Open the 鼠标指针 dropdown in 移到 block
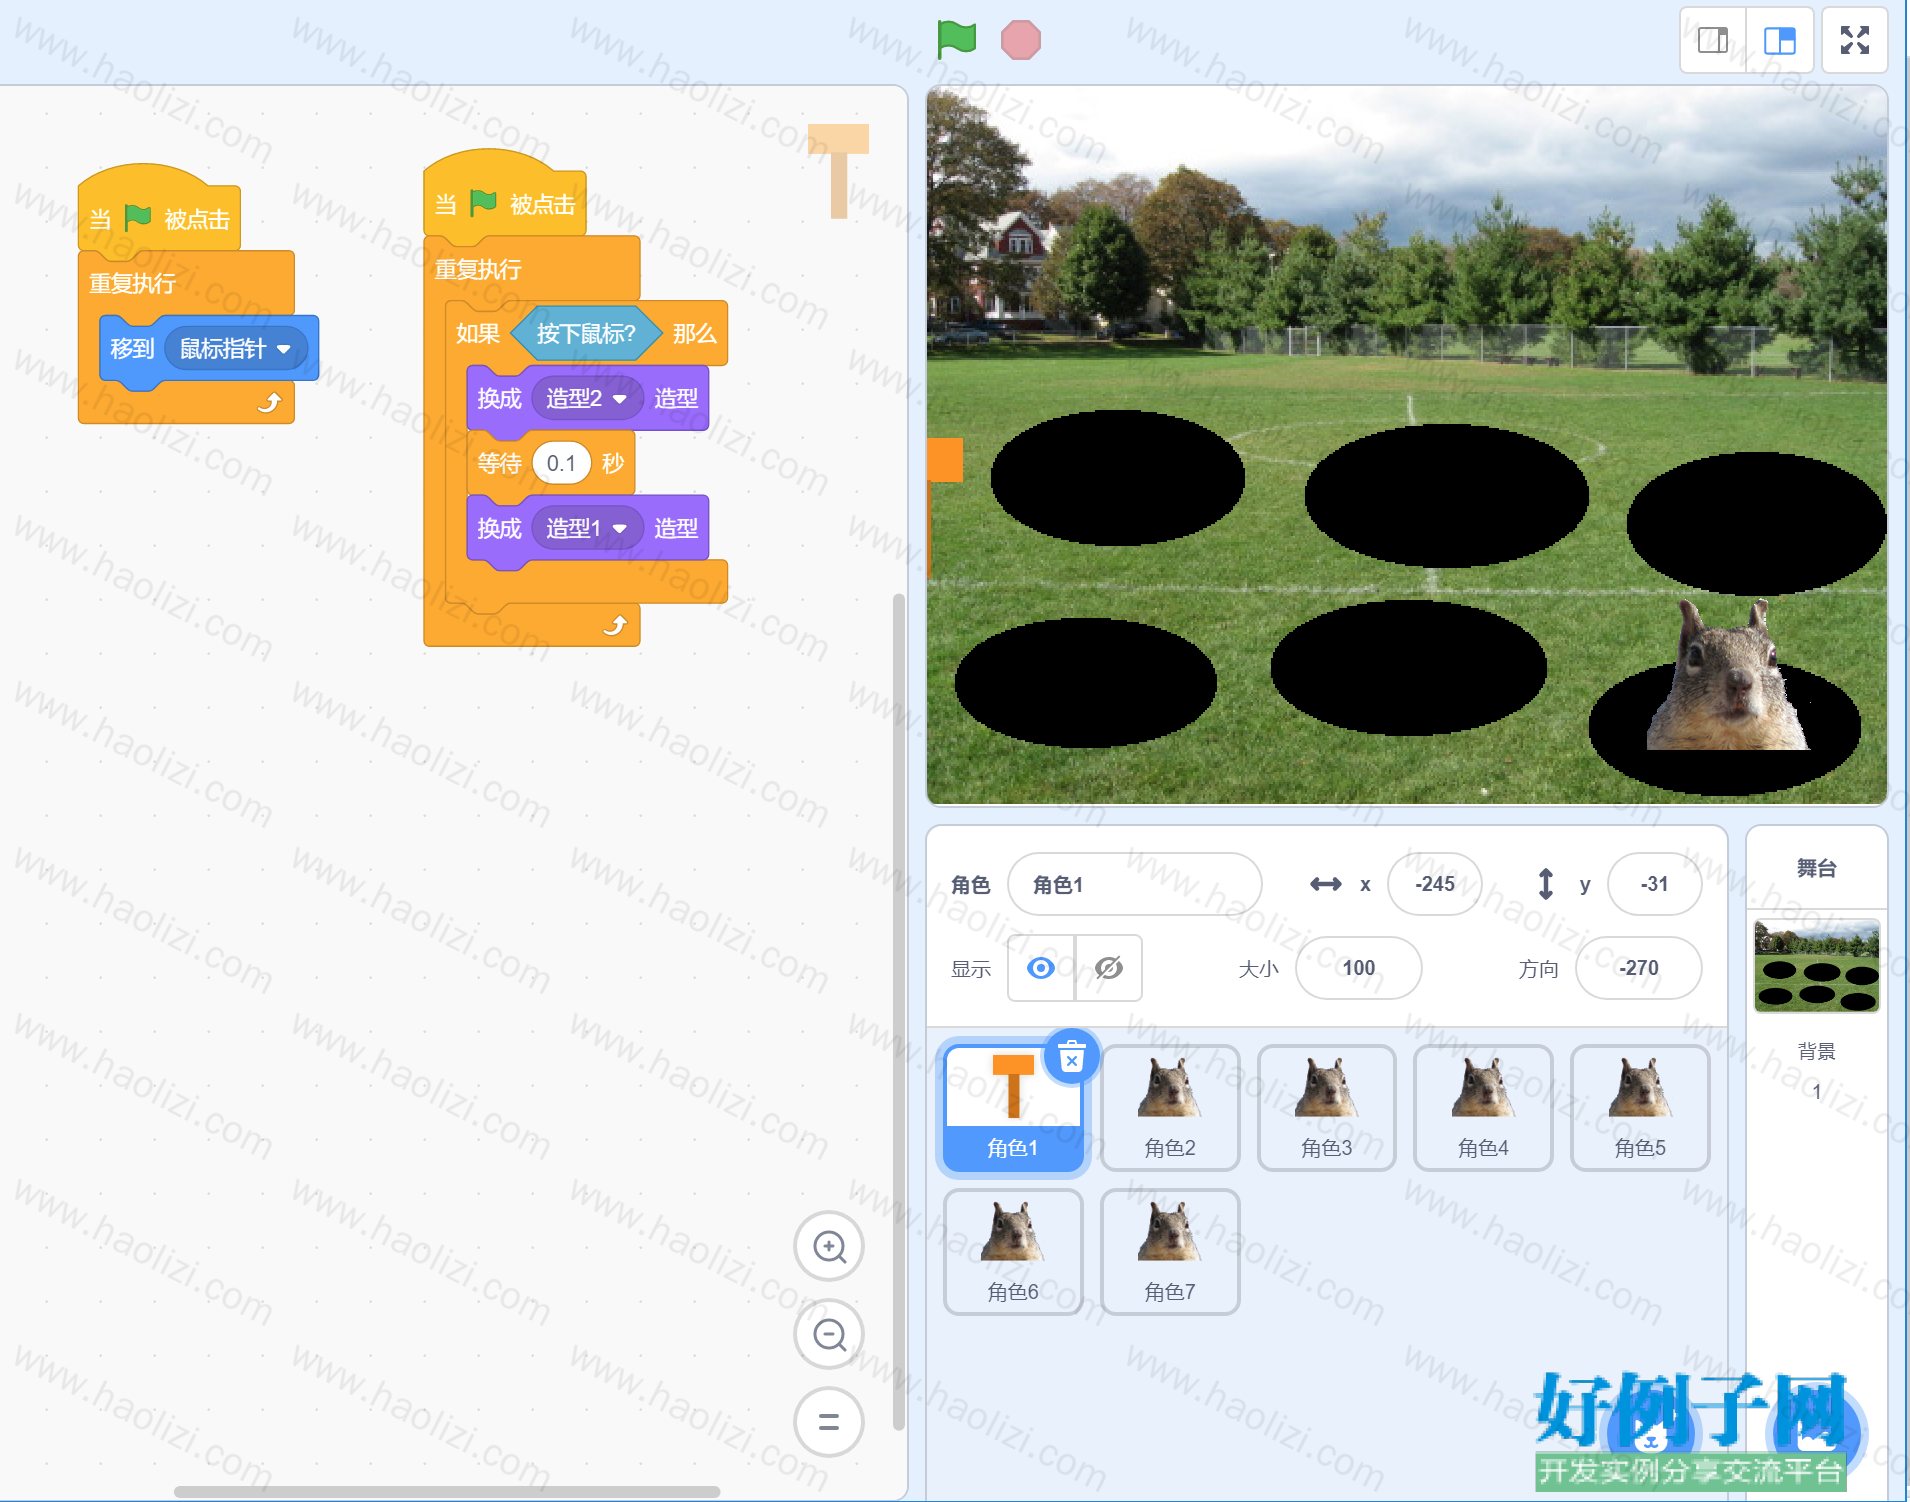The height and width of the screenshot is (1502, 1910). 236,349
